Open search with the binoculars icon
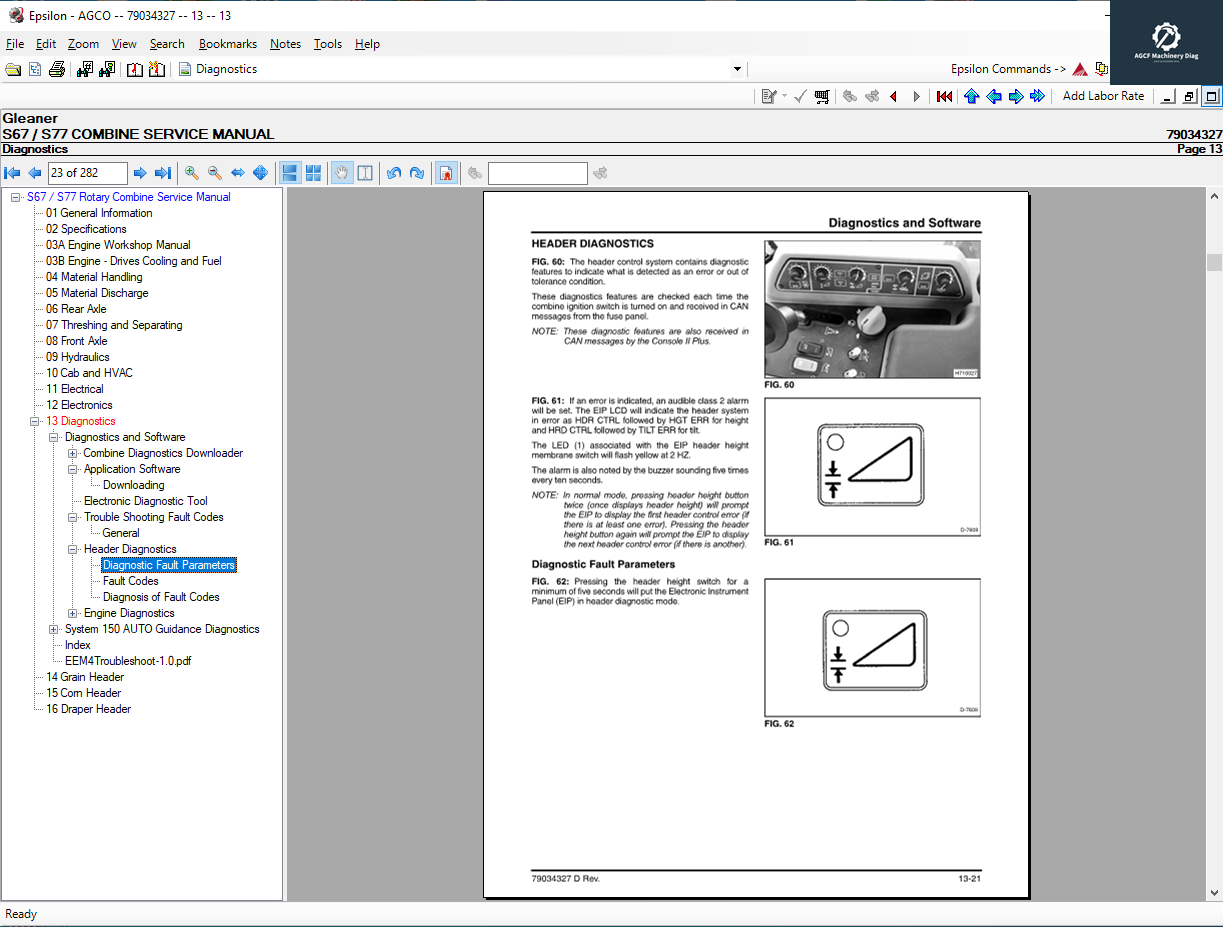Screen dimensions: 1223x927 point(84,69)
